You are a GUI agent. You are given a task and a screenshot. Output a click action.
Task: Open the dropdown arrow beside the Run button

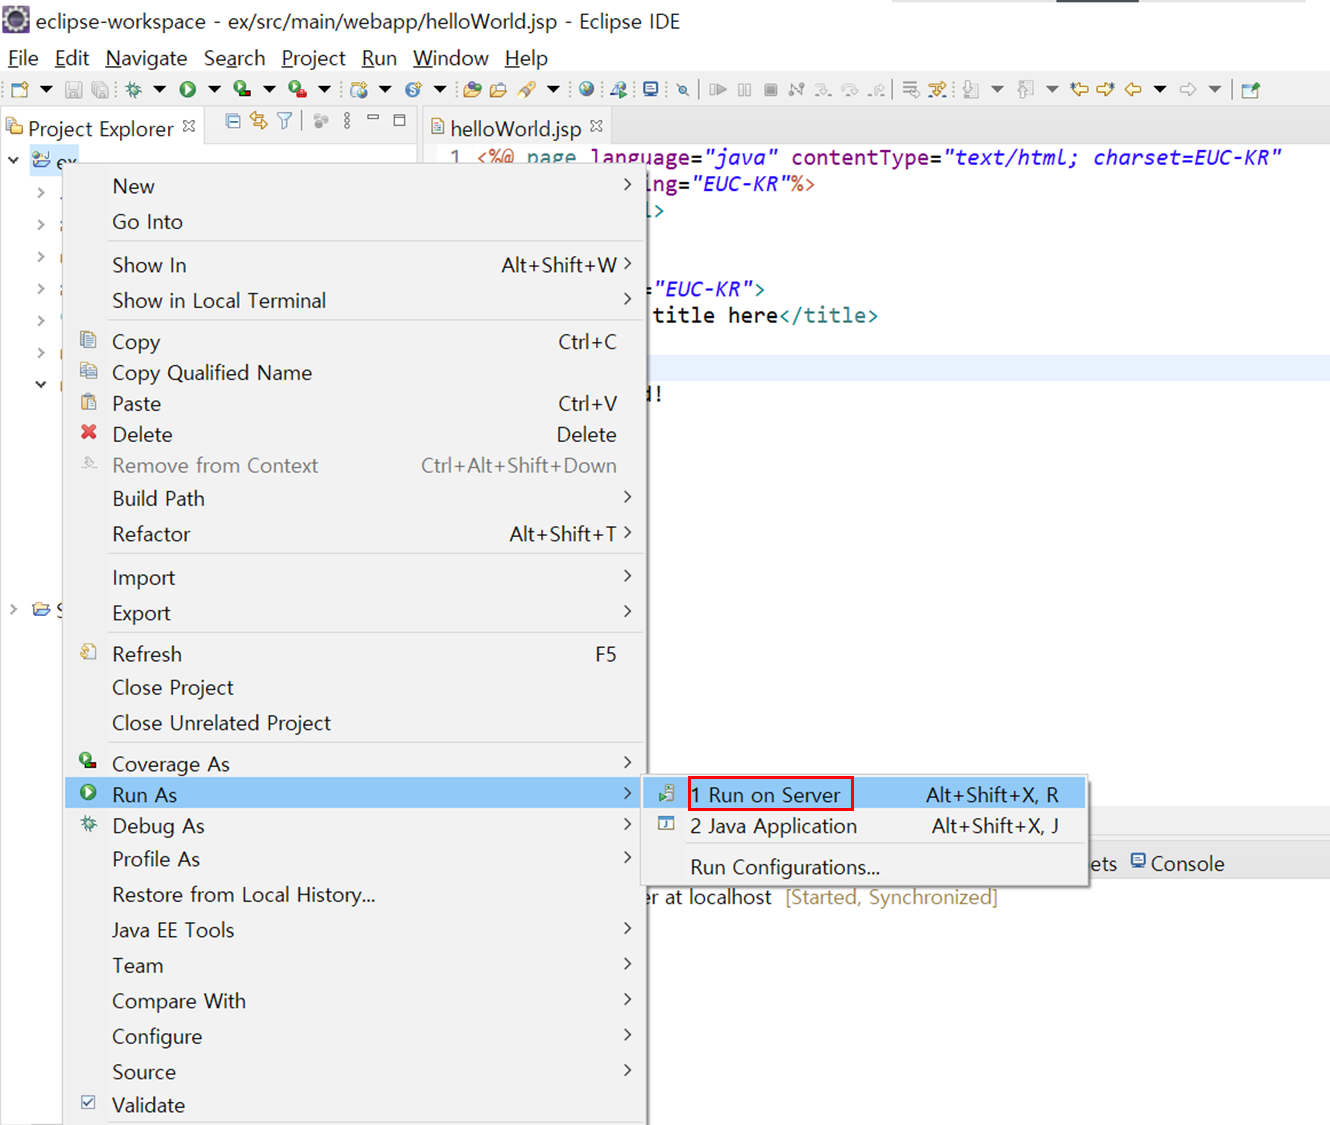coord(214,89)
